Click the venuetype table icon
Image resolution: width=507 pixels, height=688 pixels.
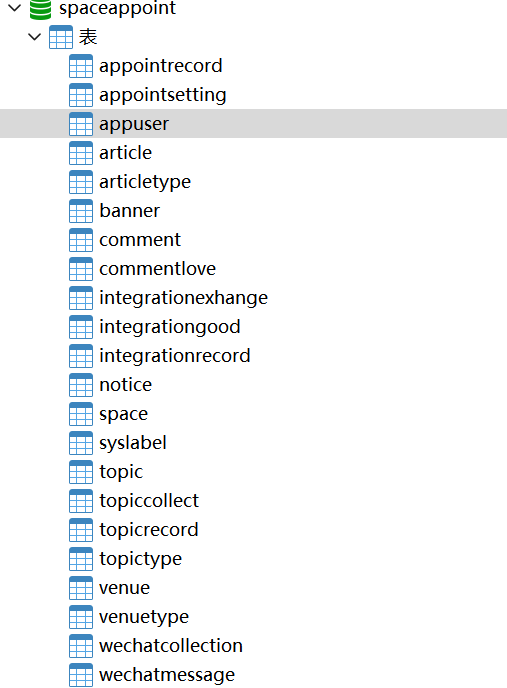[x=81, y=616]
